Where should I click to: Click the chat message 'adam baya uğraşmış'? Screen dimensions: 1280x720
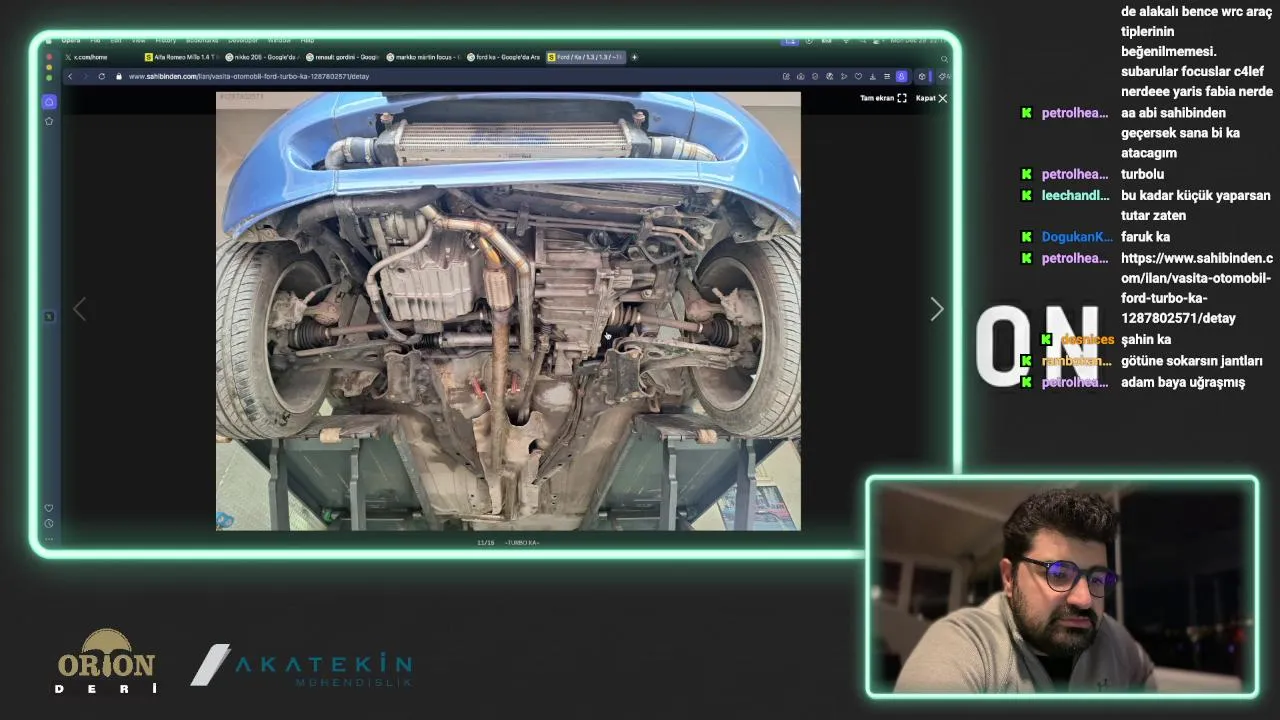pos(1182,382)
